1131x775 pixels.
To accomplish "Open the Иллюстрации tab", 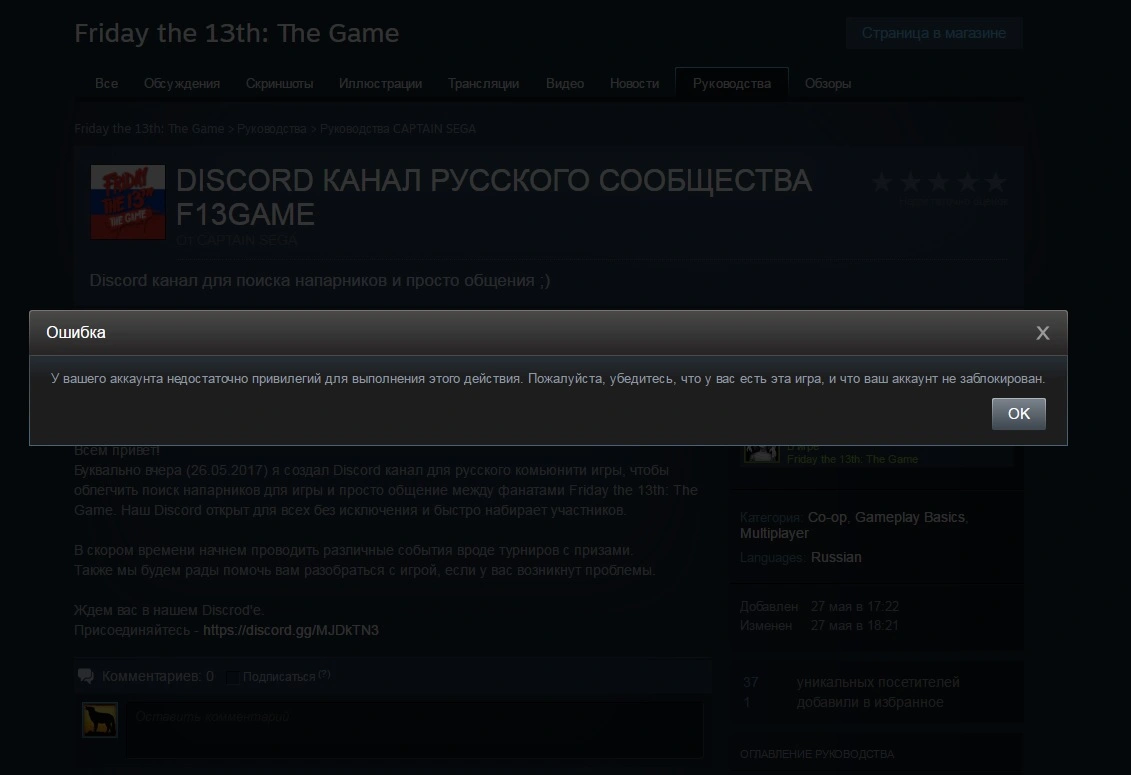I will click(x=380, y=84).
